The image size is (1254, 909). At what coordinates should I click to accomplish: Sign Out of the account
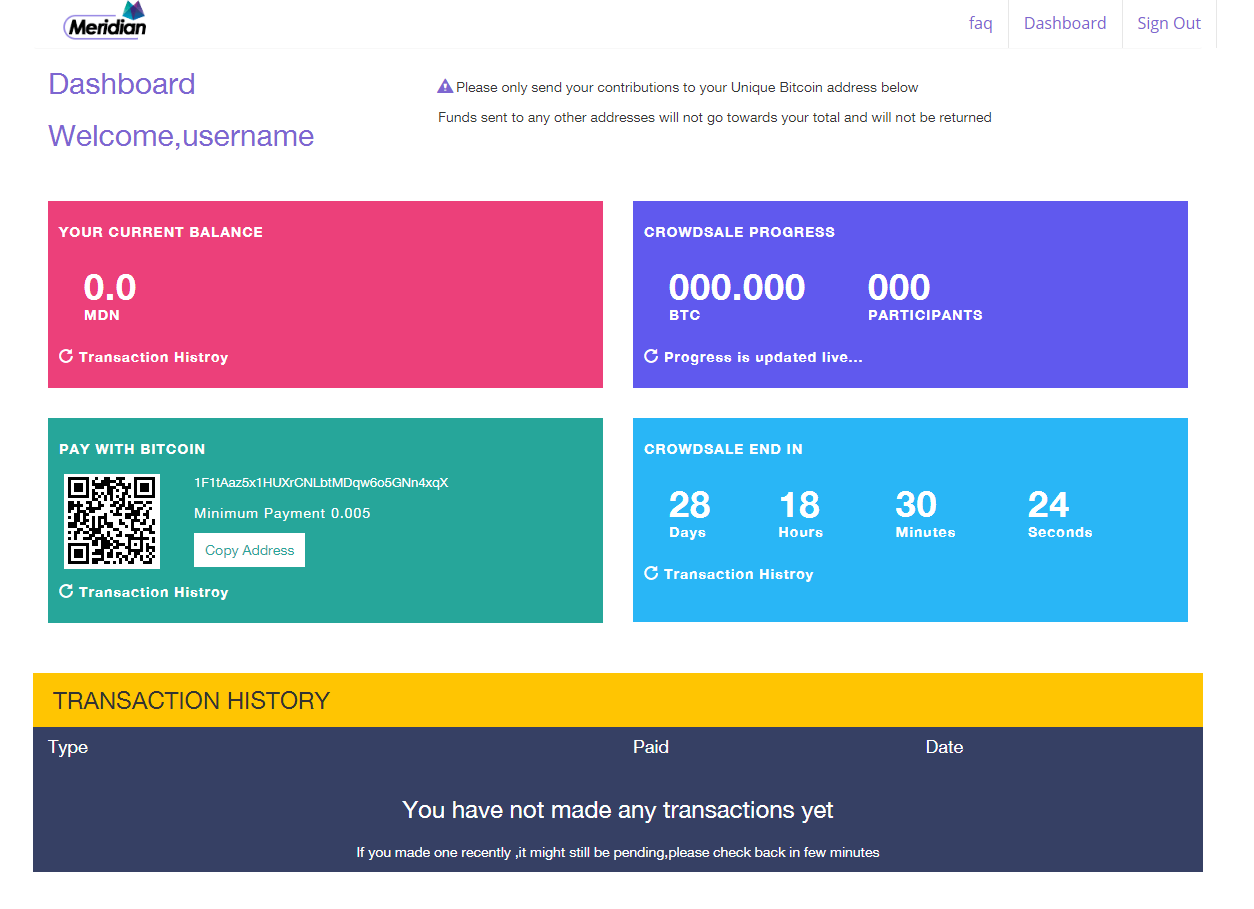tap(1169, 23)
